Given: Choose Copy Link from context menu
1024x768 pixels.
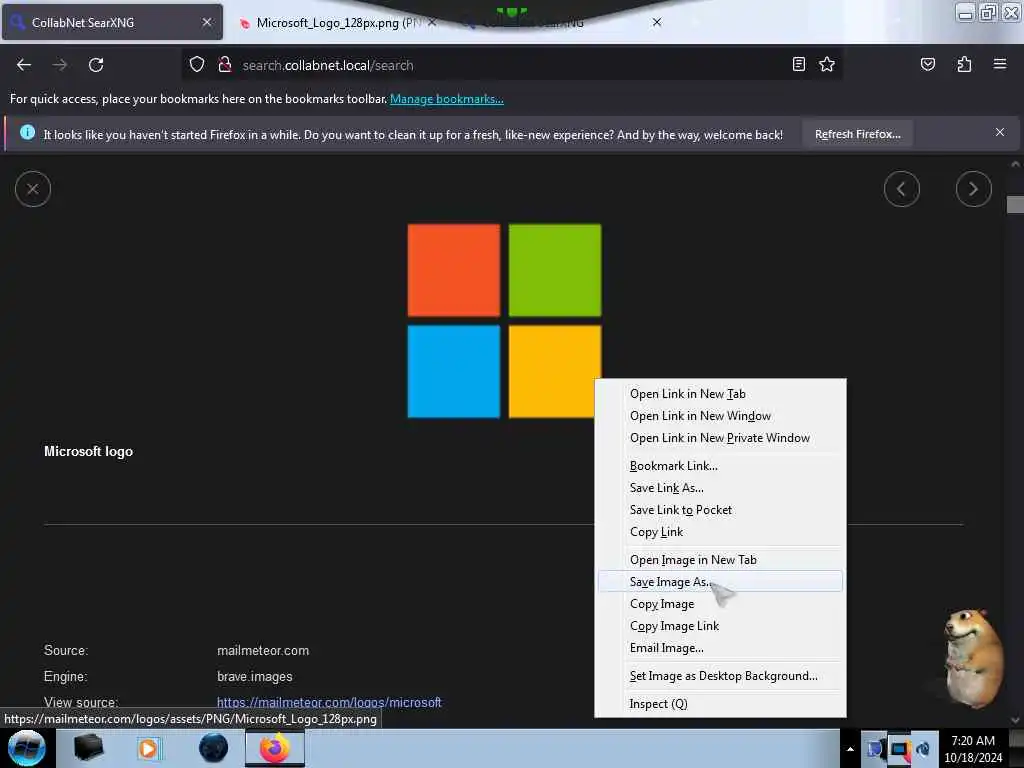Looking at the screenshot, I should pos(720,532).
